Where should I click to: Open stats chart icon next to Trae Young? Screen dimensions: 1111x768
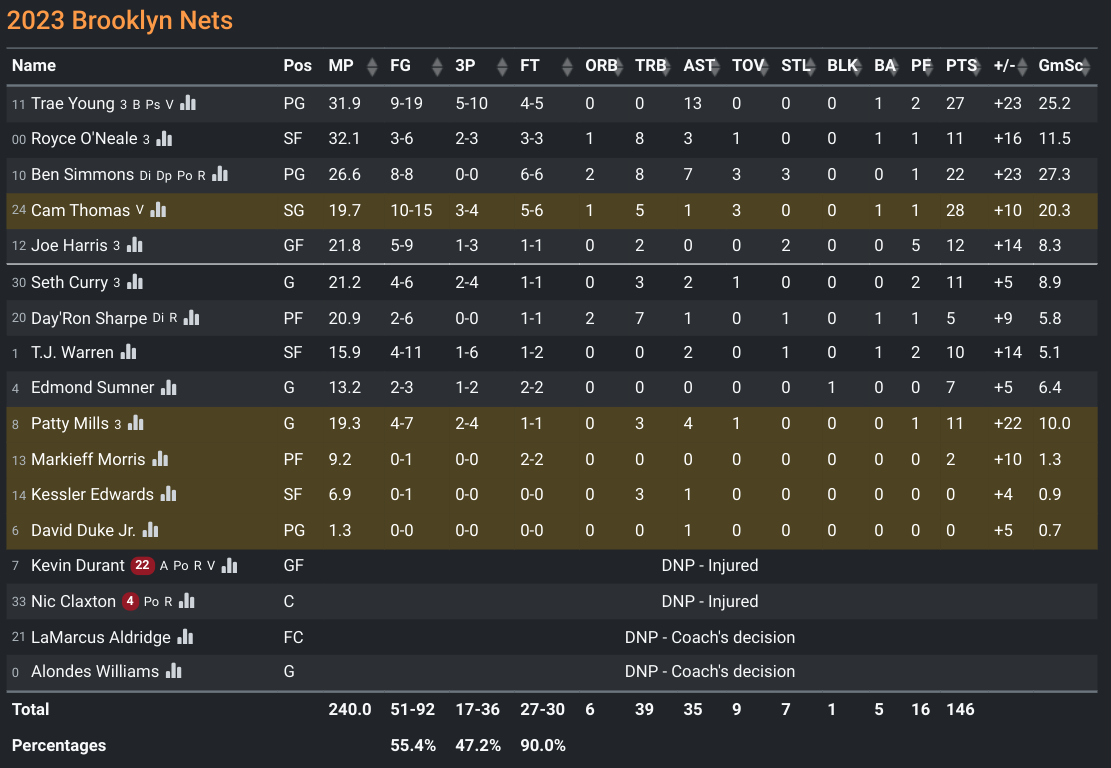coord(188,103)
